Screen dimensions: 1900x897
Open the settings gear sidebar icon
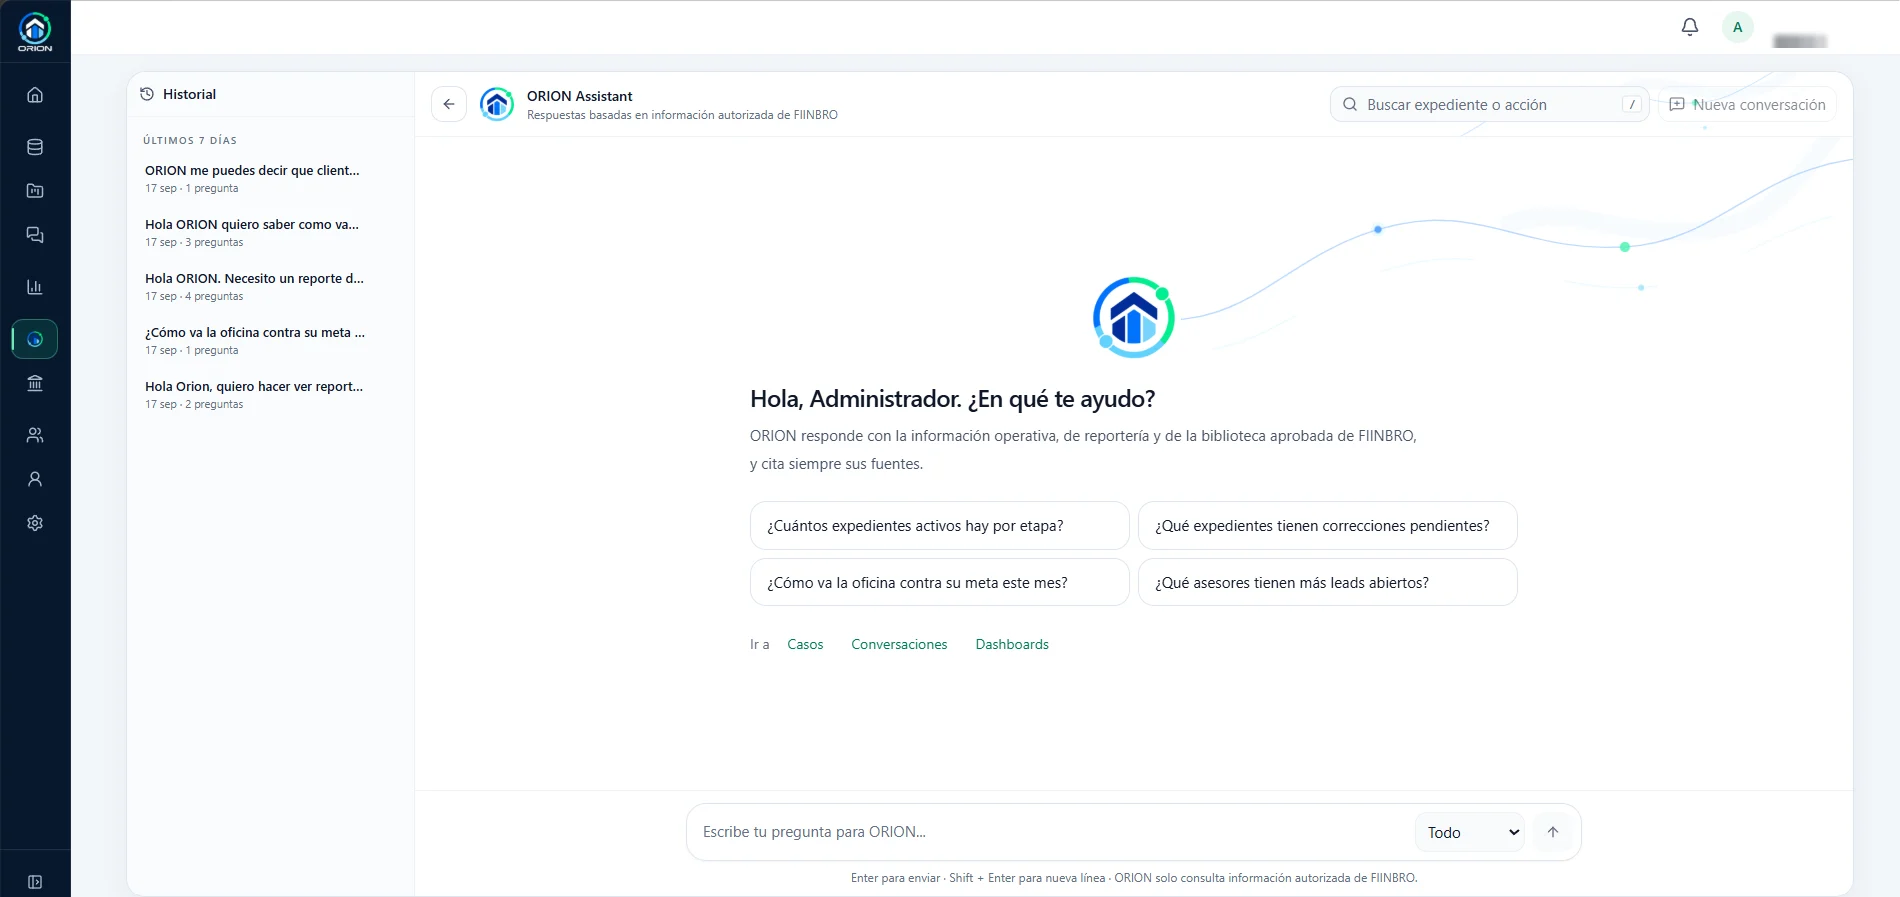click(35, 523)
